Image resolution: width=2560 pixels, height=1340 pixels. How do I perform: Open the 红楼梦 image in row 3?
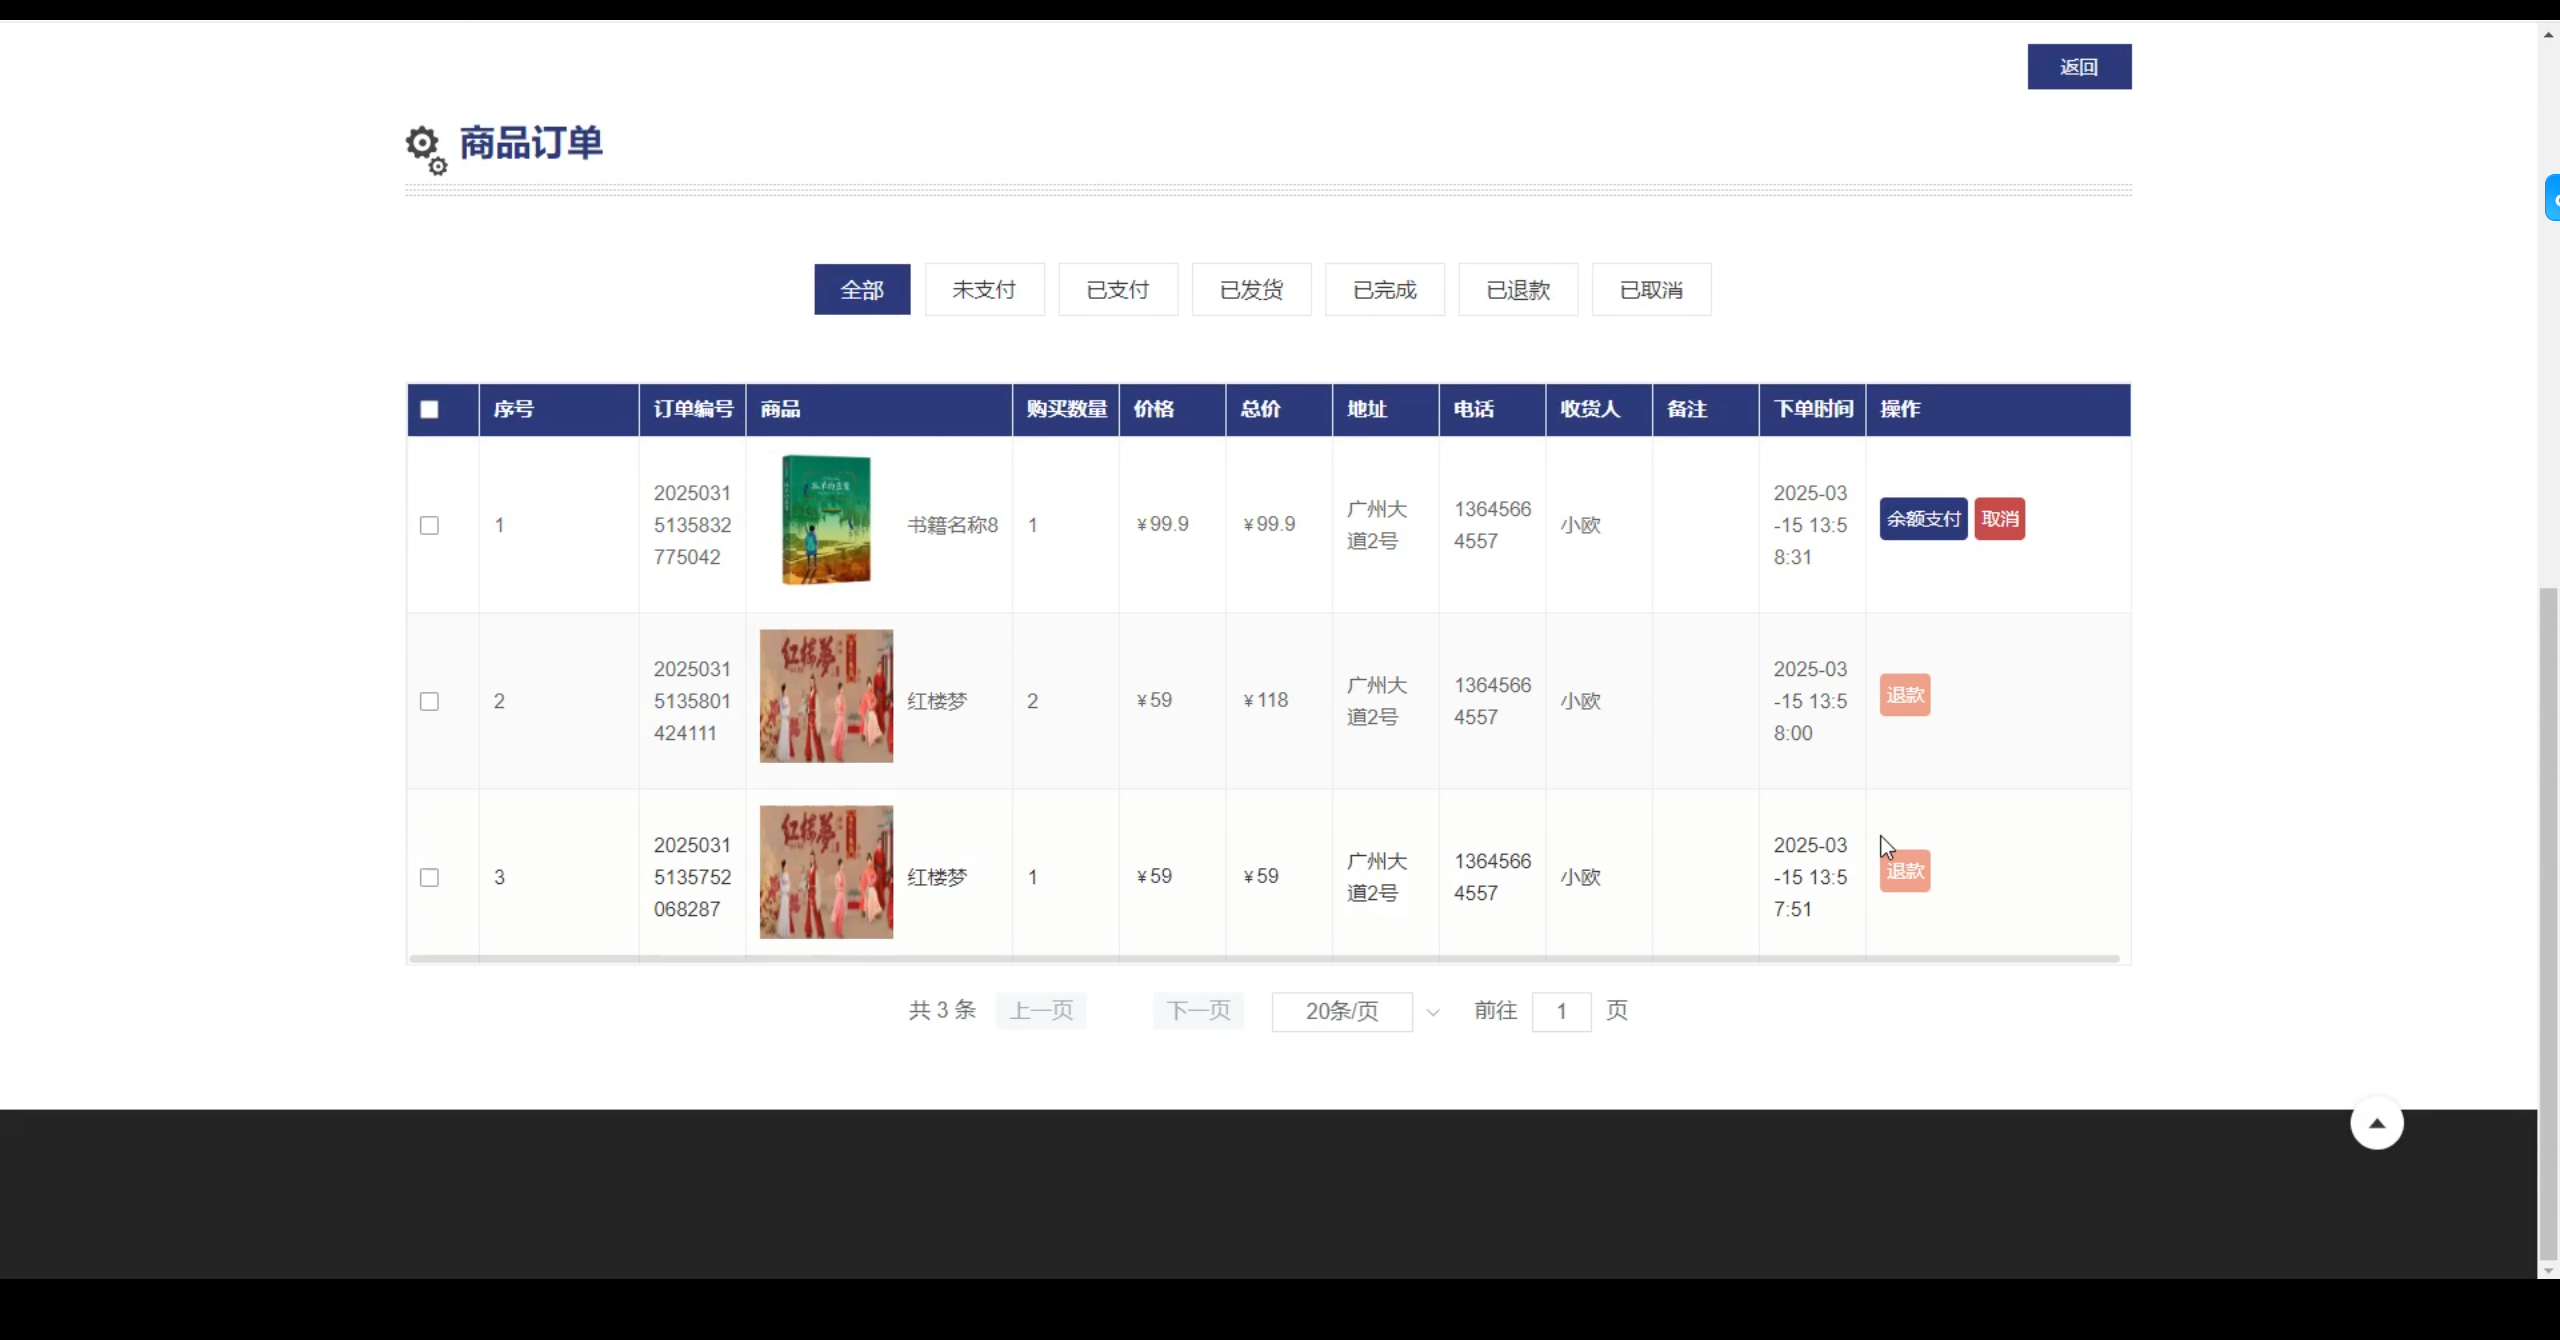click(x=826, y=872)
